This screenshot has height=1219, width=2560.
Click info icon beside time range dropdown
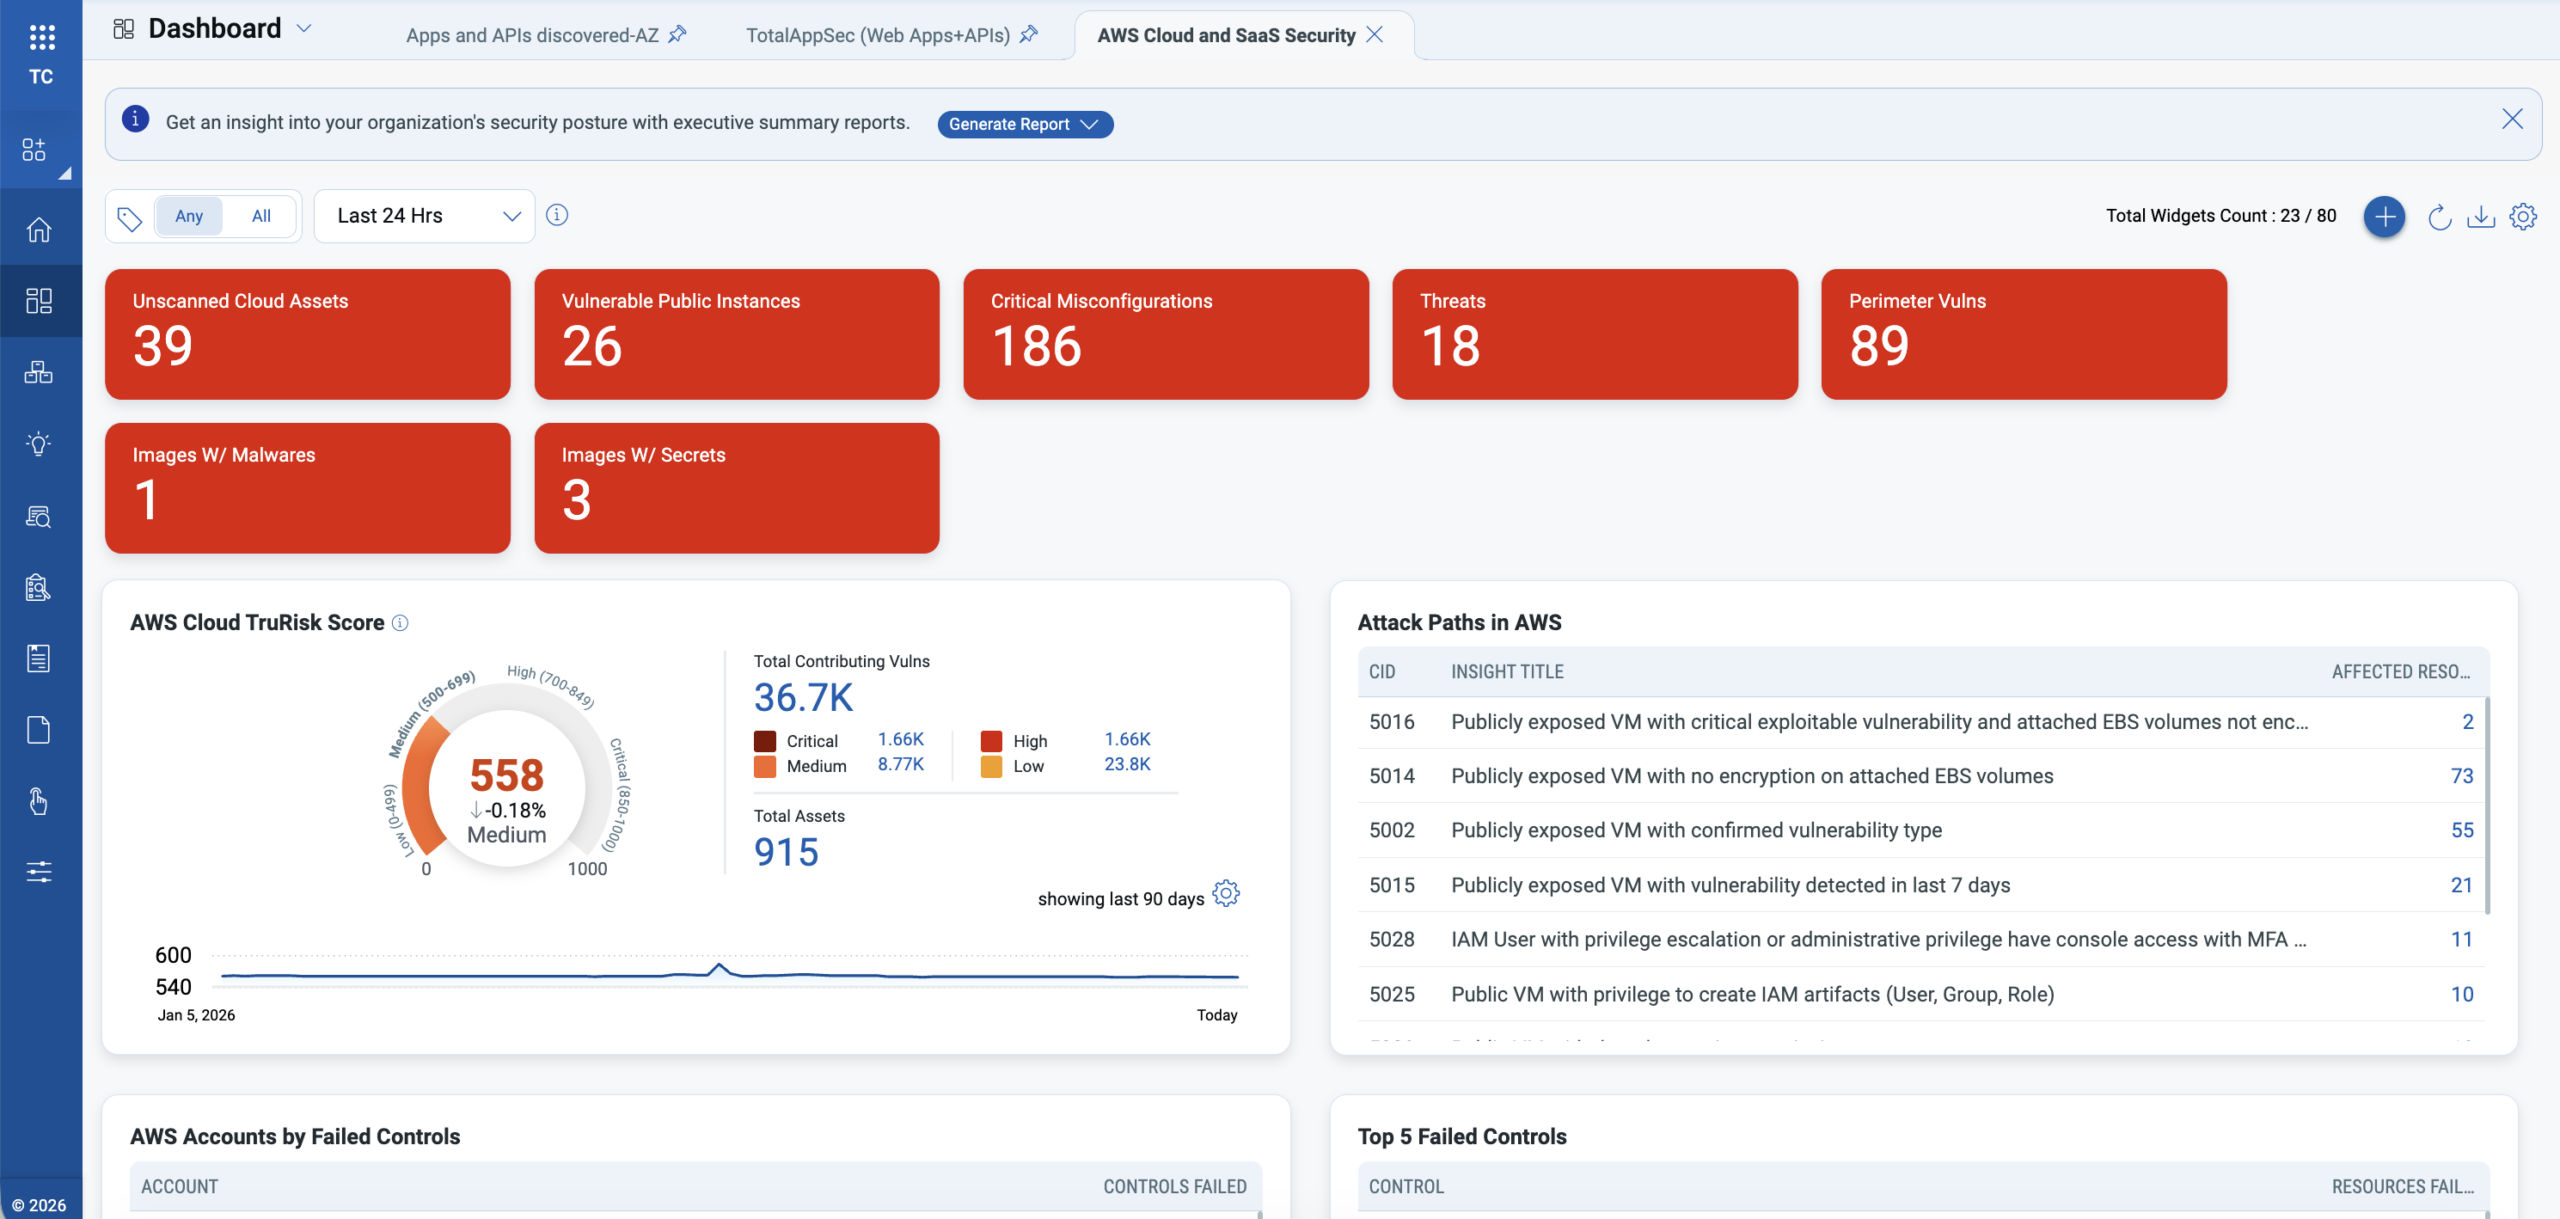[x=557, y=215]
